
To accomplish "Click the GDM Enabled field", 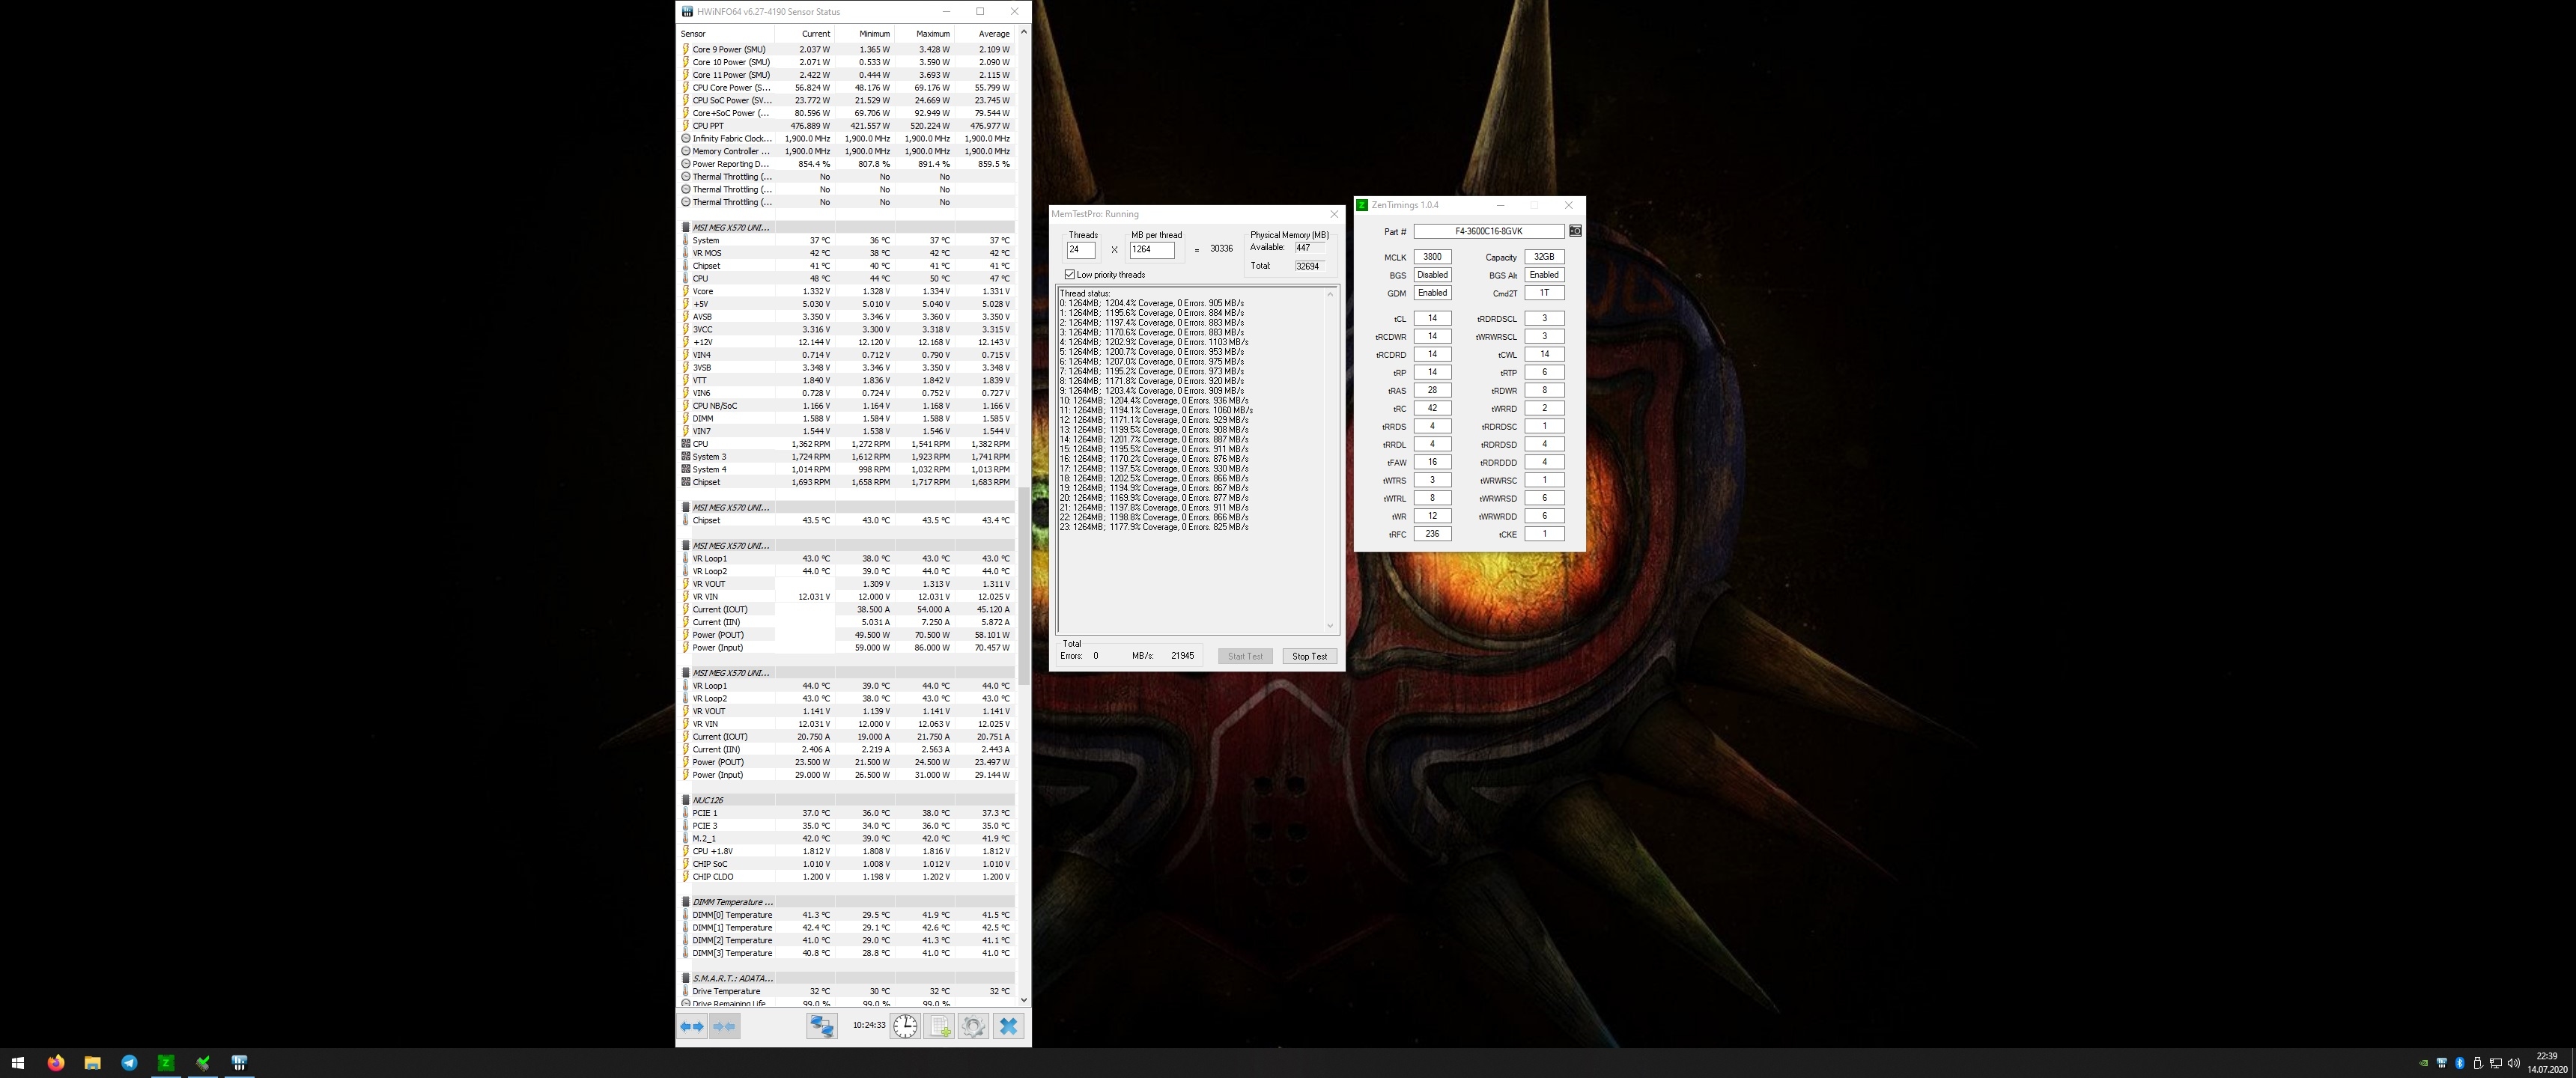I will 1432,293.
